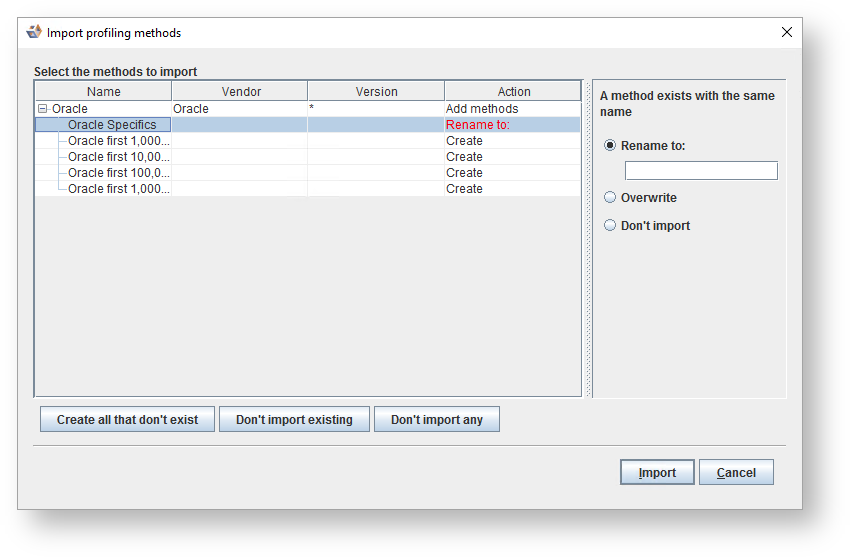This screenshot has width=851, height=558.
Task: Click the Add methods action cell
Action: 512,109
